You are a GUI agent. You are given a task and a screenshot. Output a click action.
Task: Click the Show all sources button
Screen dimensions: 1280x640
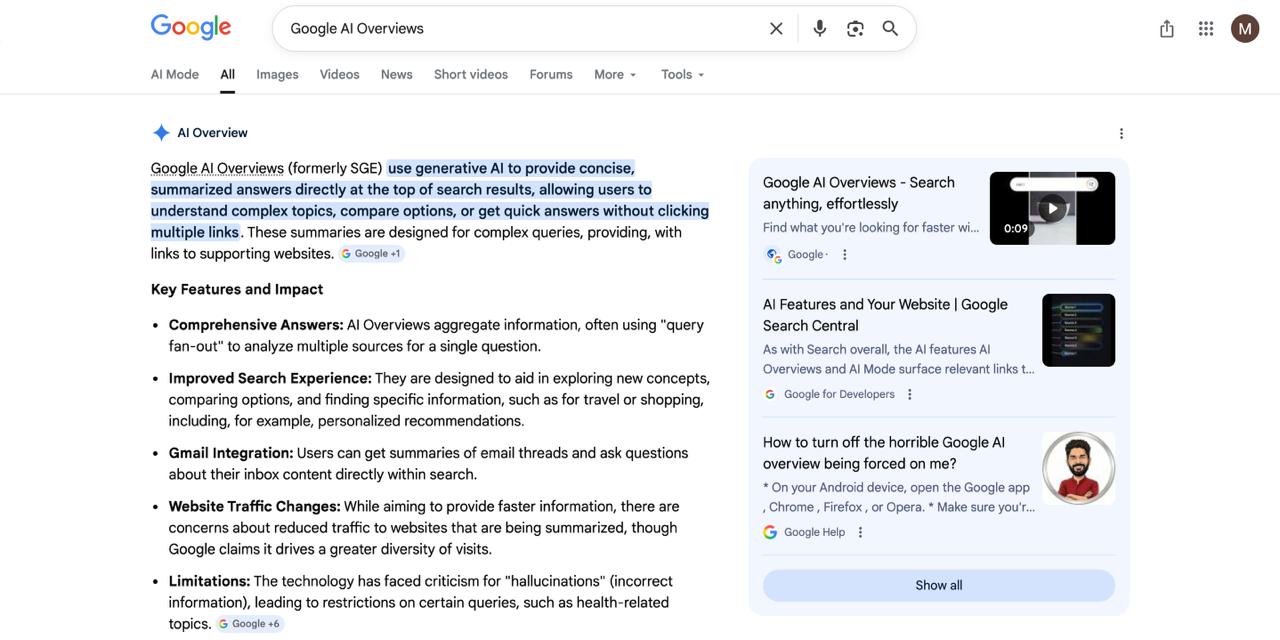[x=939, y=586]
